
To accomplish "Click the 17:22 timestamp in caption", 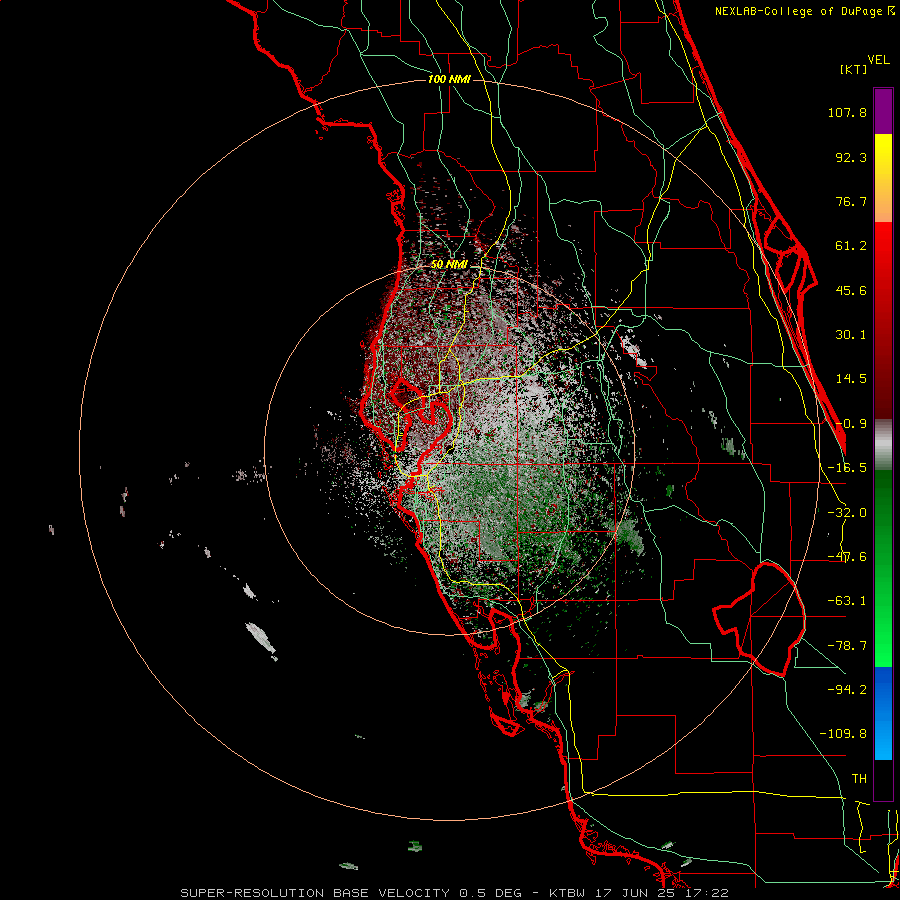I will click(709, 893).
